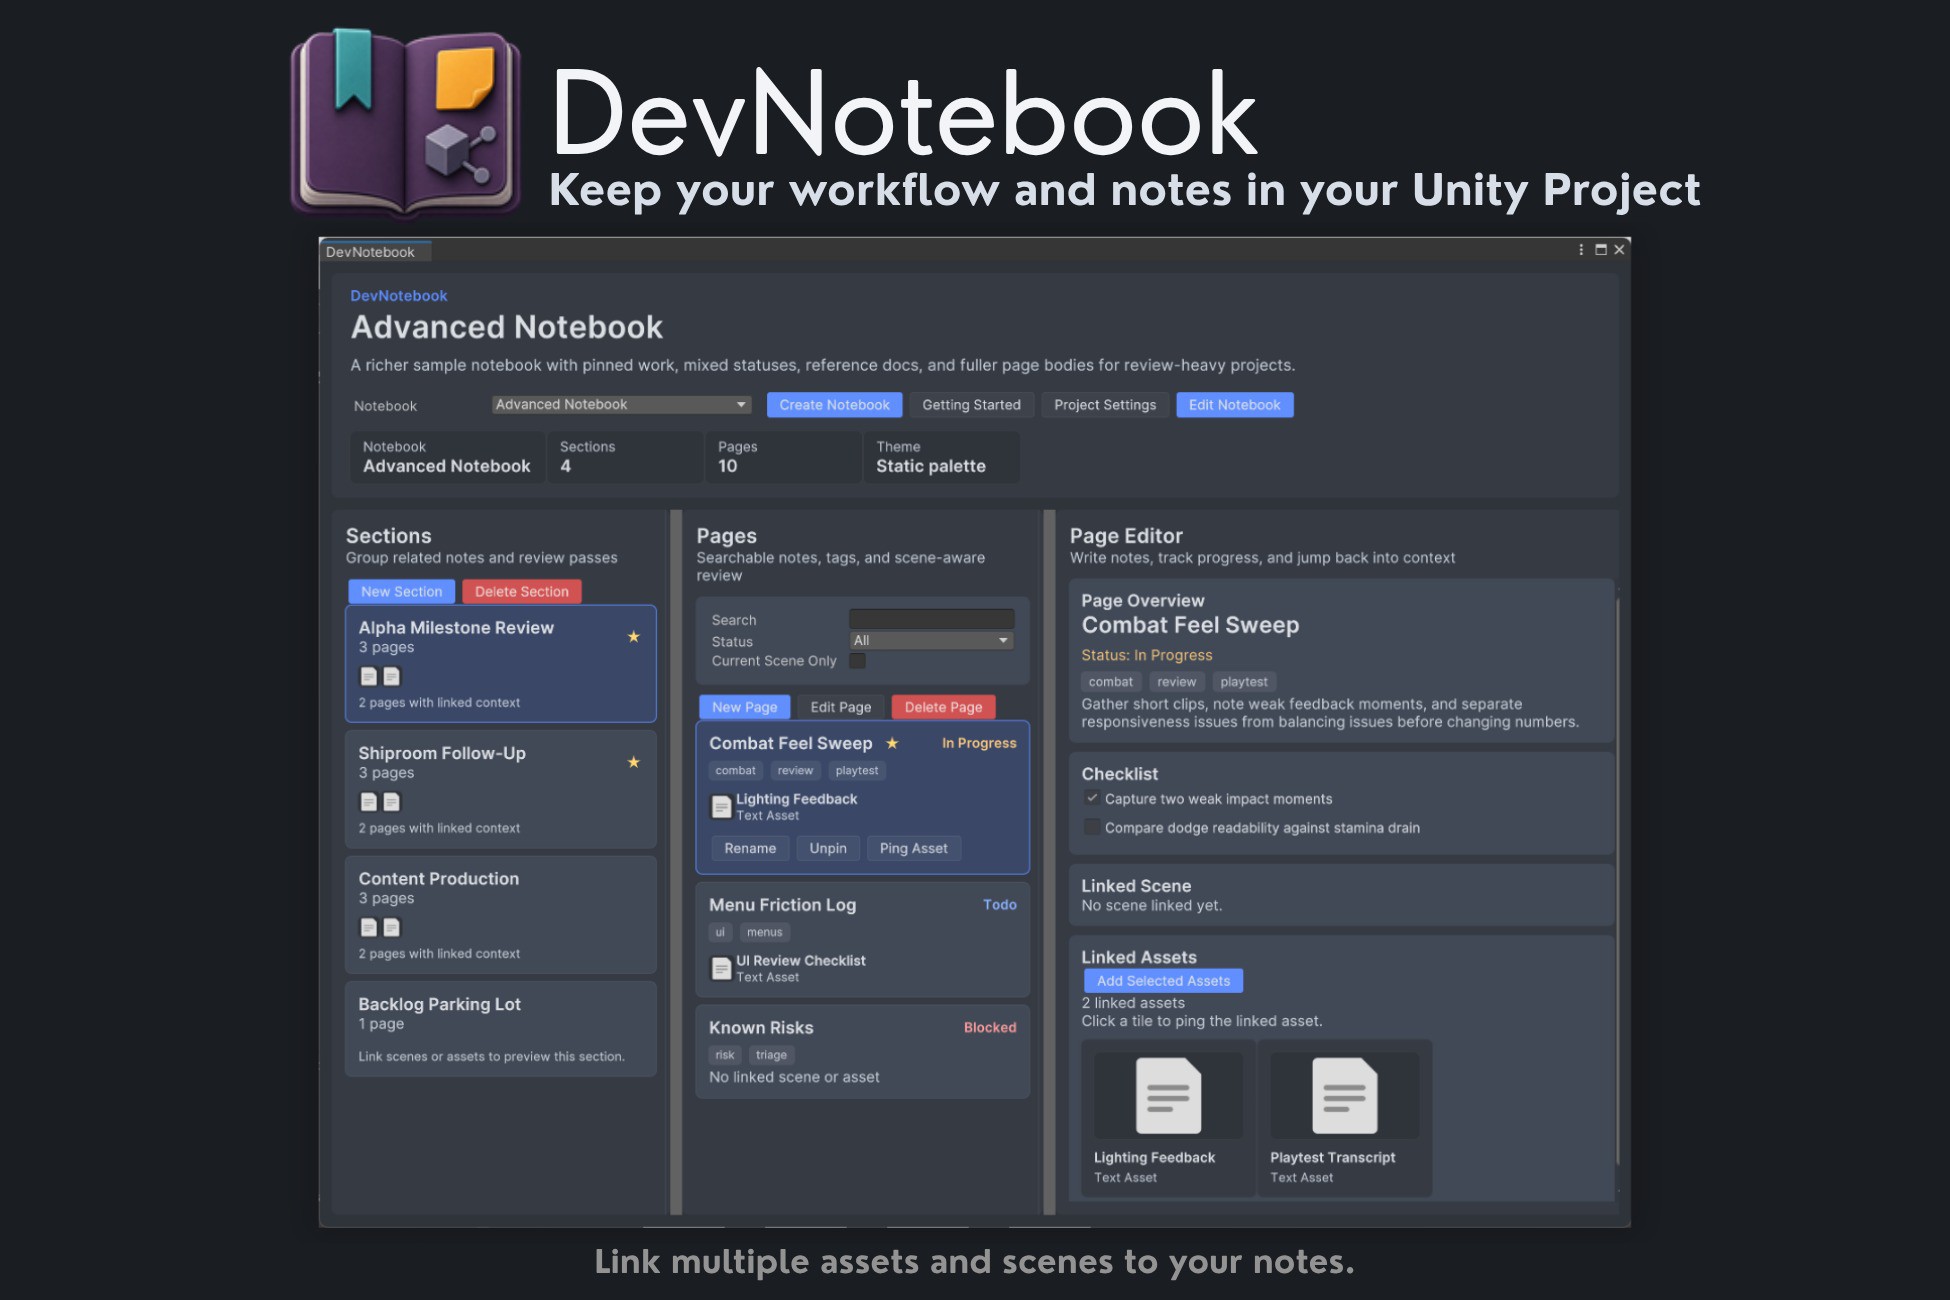Click the triage tag on Known Risks
Screen dimensions: 1950x1300
pyautogui.click(x=771, y=1055)
